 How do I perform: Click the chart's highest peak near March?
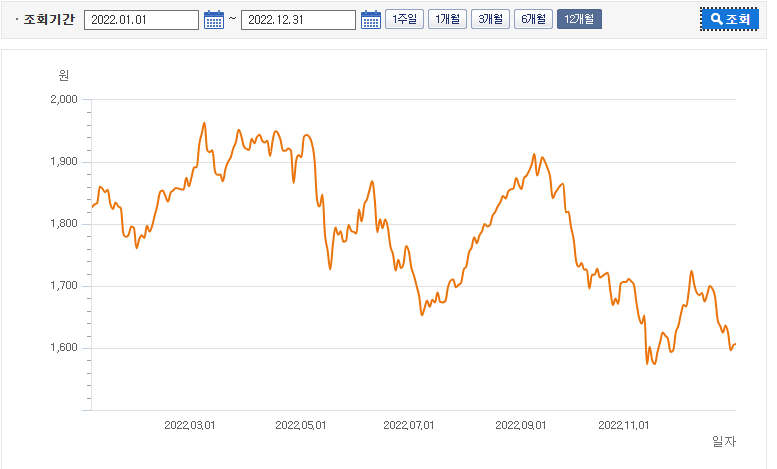(204, 123)
